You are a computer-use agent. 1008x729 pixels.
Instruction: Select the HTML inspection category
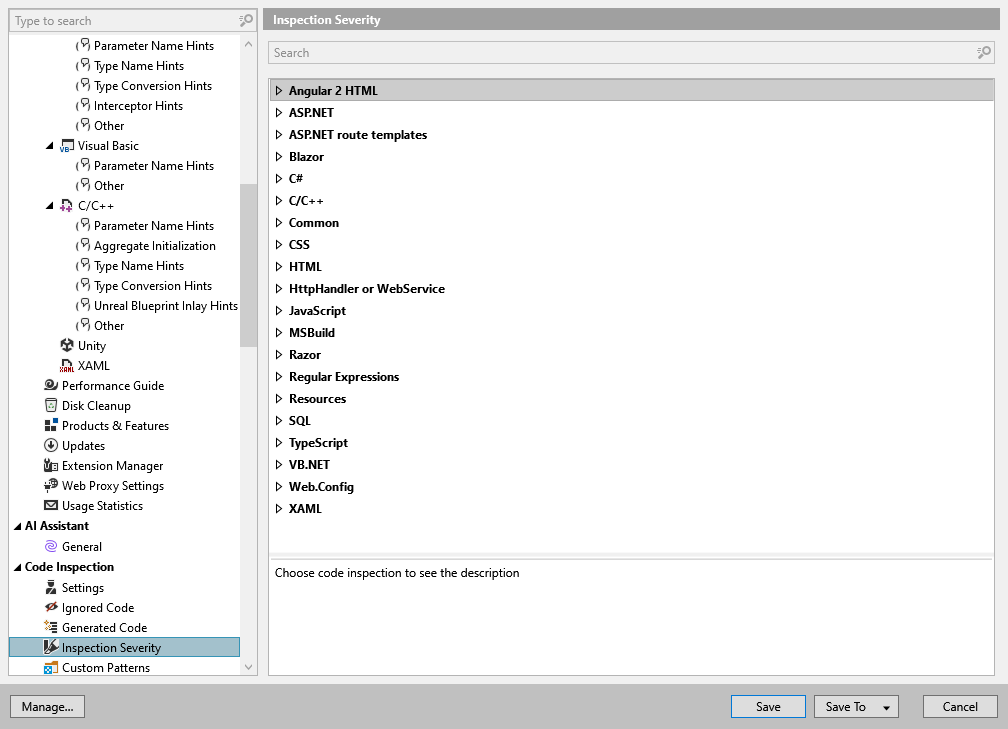click(x=305, y=267)
